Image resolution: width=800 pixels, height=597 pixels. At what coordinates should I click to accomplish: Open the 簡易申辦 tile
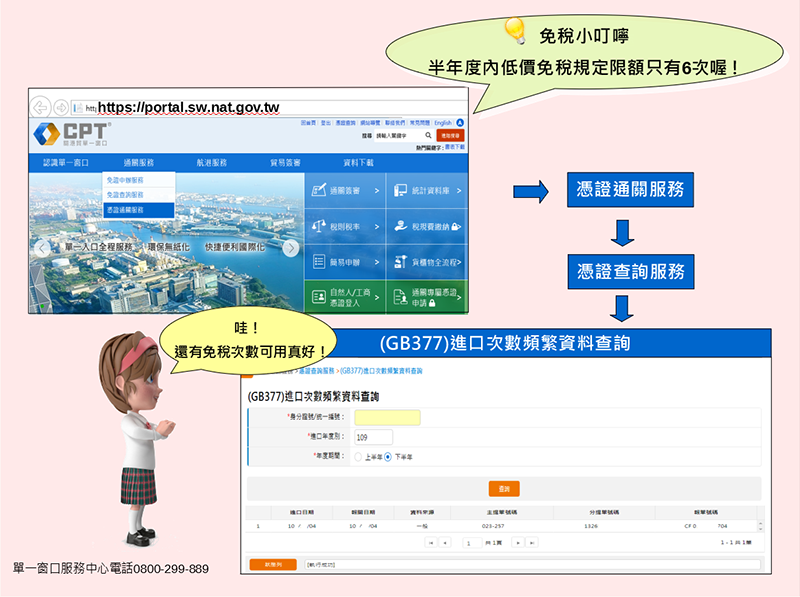coord(343,262)
